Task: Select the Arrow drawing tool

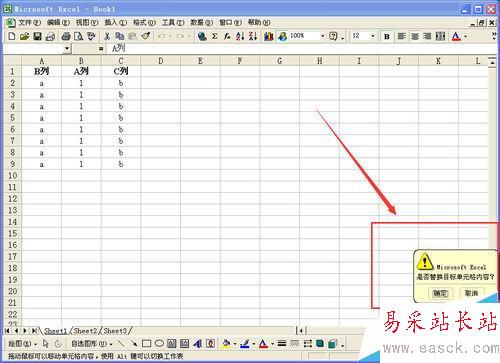Action: click(x=134, y=343)
